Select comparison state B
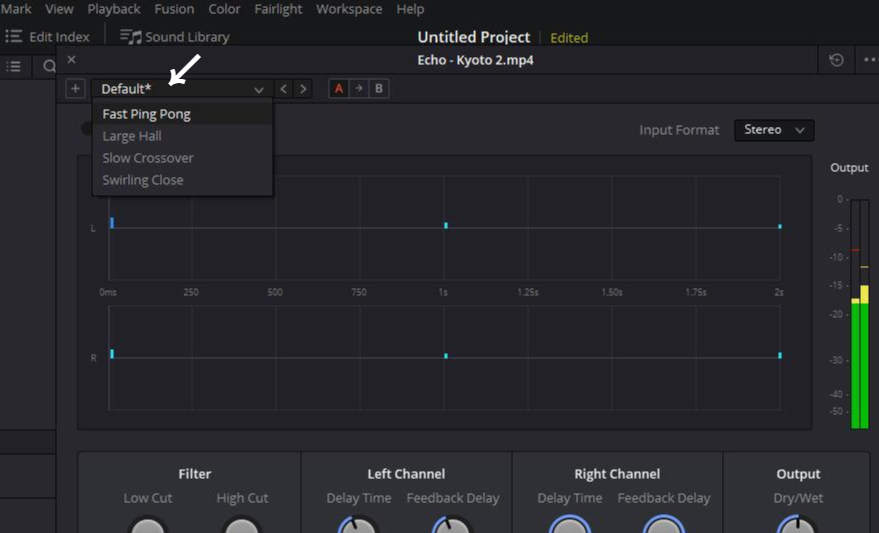The height and width of the screenshot is (533, 879). (379, 89)
